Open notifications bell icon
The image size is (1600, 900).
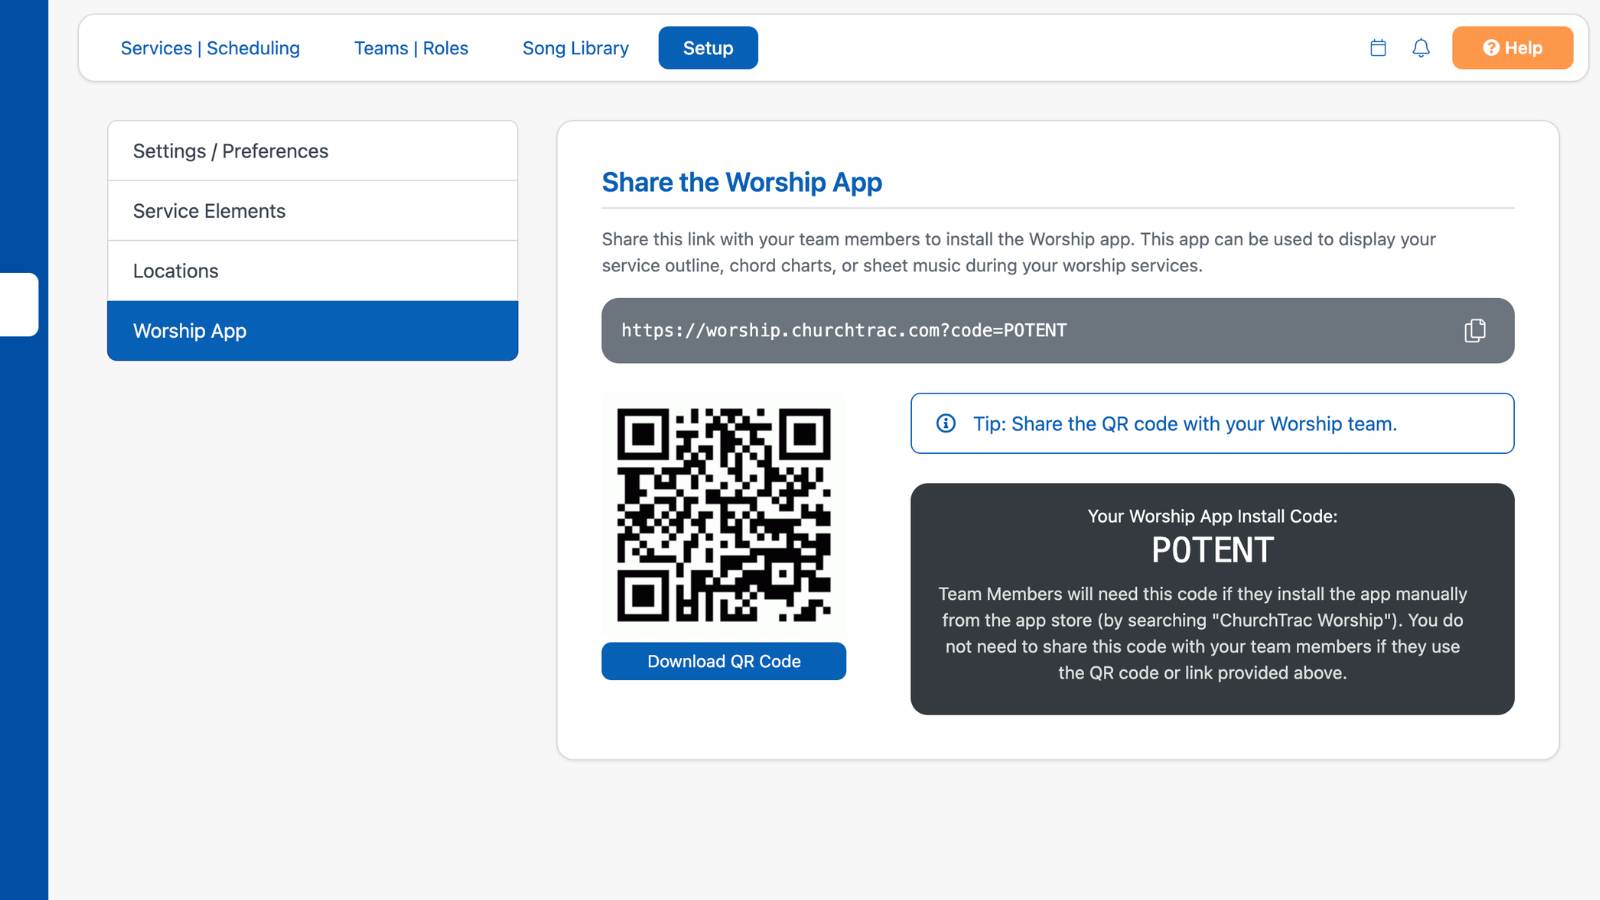[x=1421, y=48]
